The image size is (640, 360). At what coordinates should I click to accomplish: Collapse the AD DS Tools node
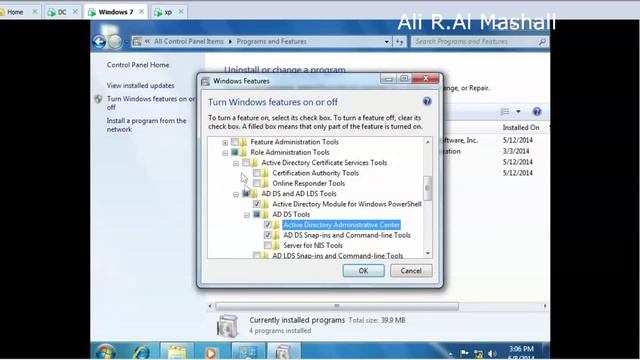click(247, 215)
